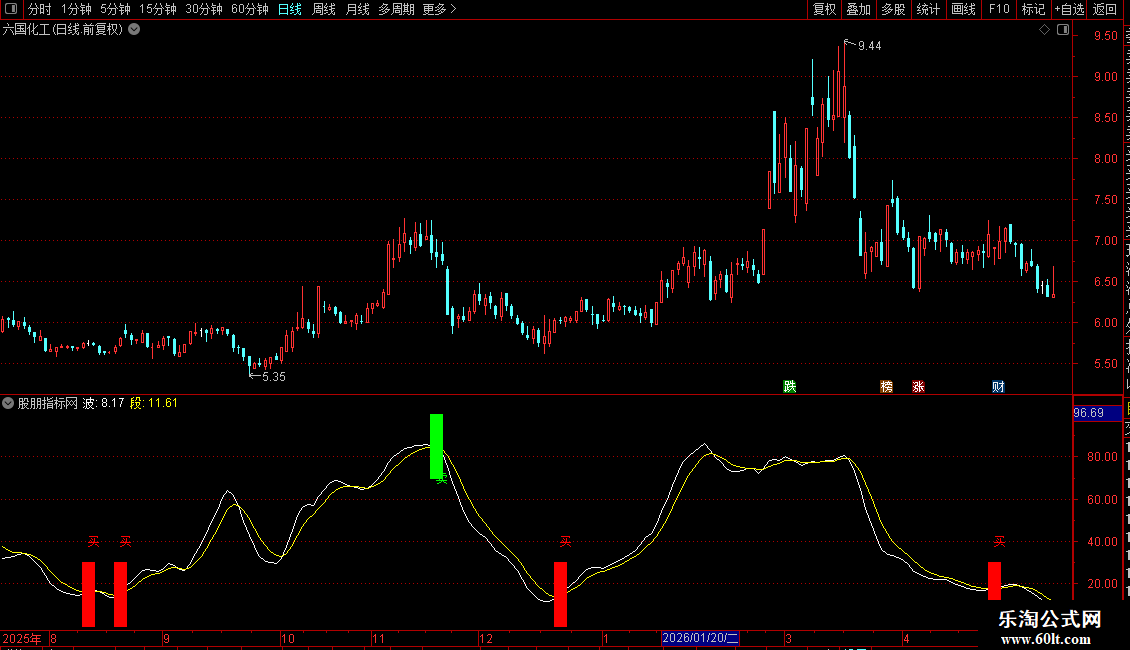Image resolution: width=1130 pixels, height=650 pixels.
Task: Click the first red 买 signal bar
Action: (89, 594)
